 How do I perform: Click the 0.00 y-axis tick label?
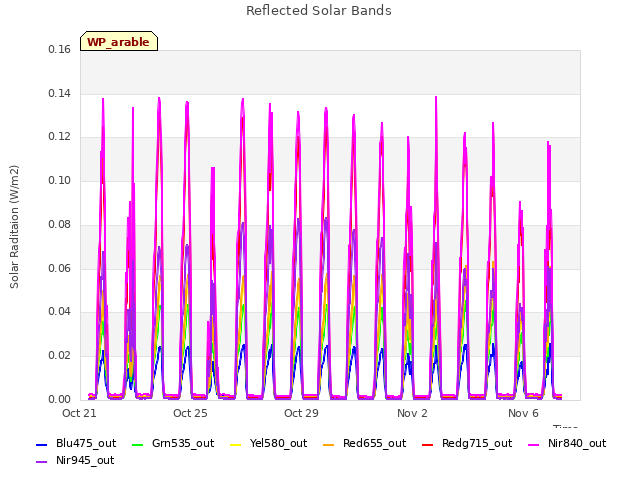(x=60, y=399)
